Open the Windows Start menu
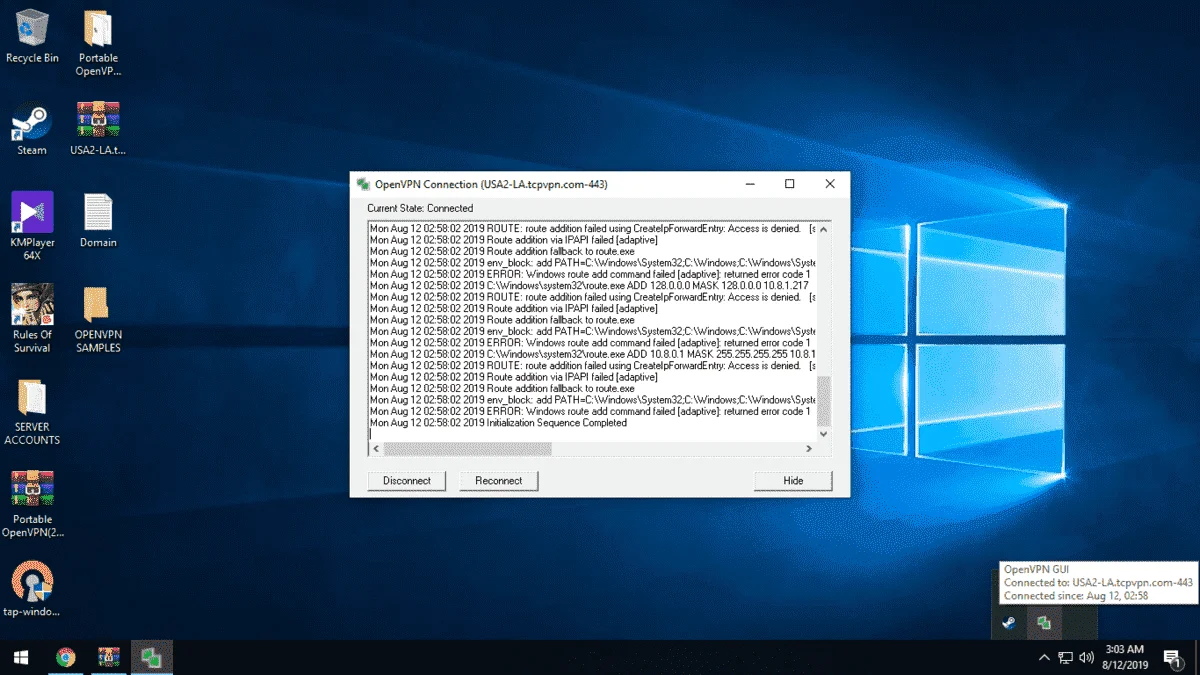 coord(21,657)
